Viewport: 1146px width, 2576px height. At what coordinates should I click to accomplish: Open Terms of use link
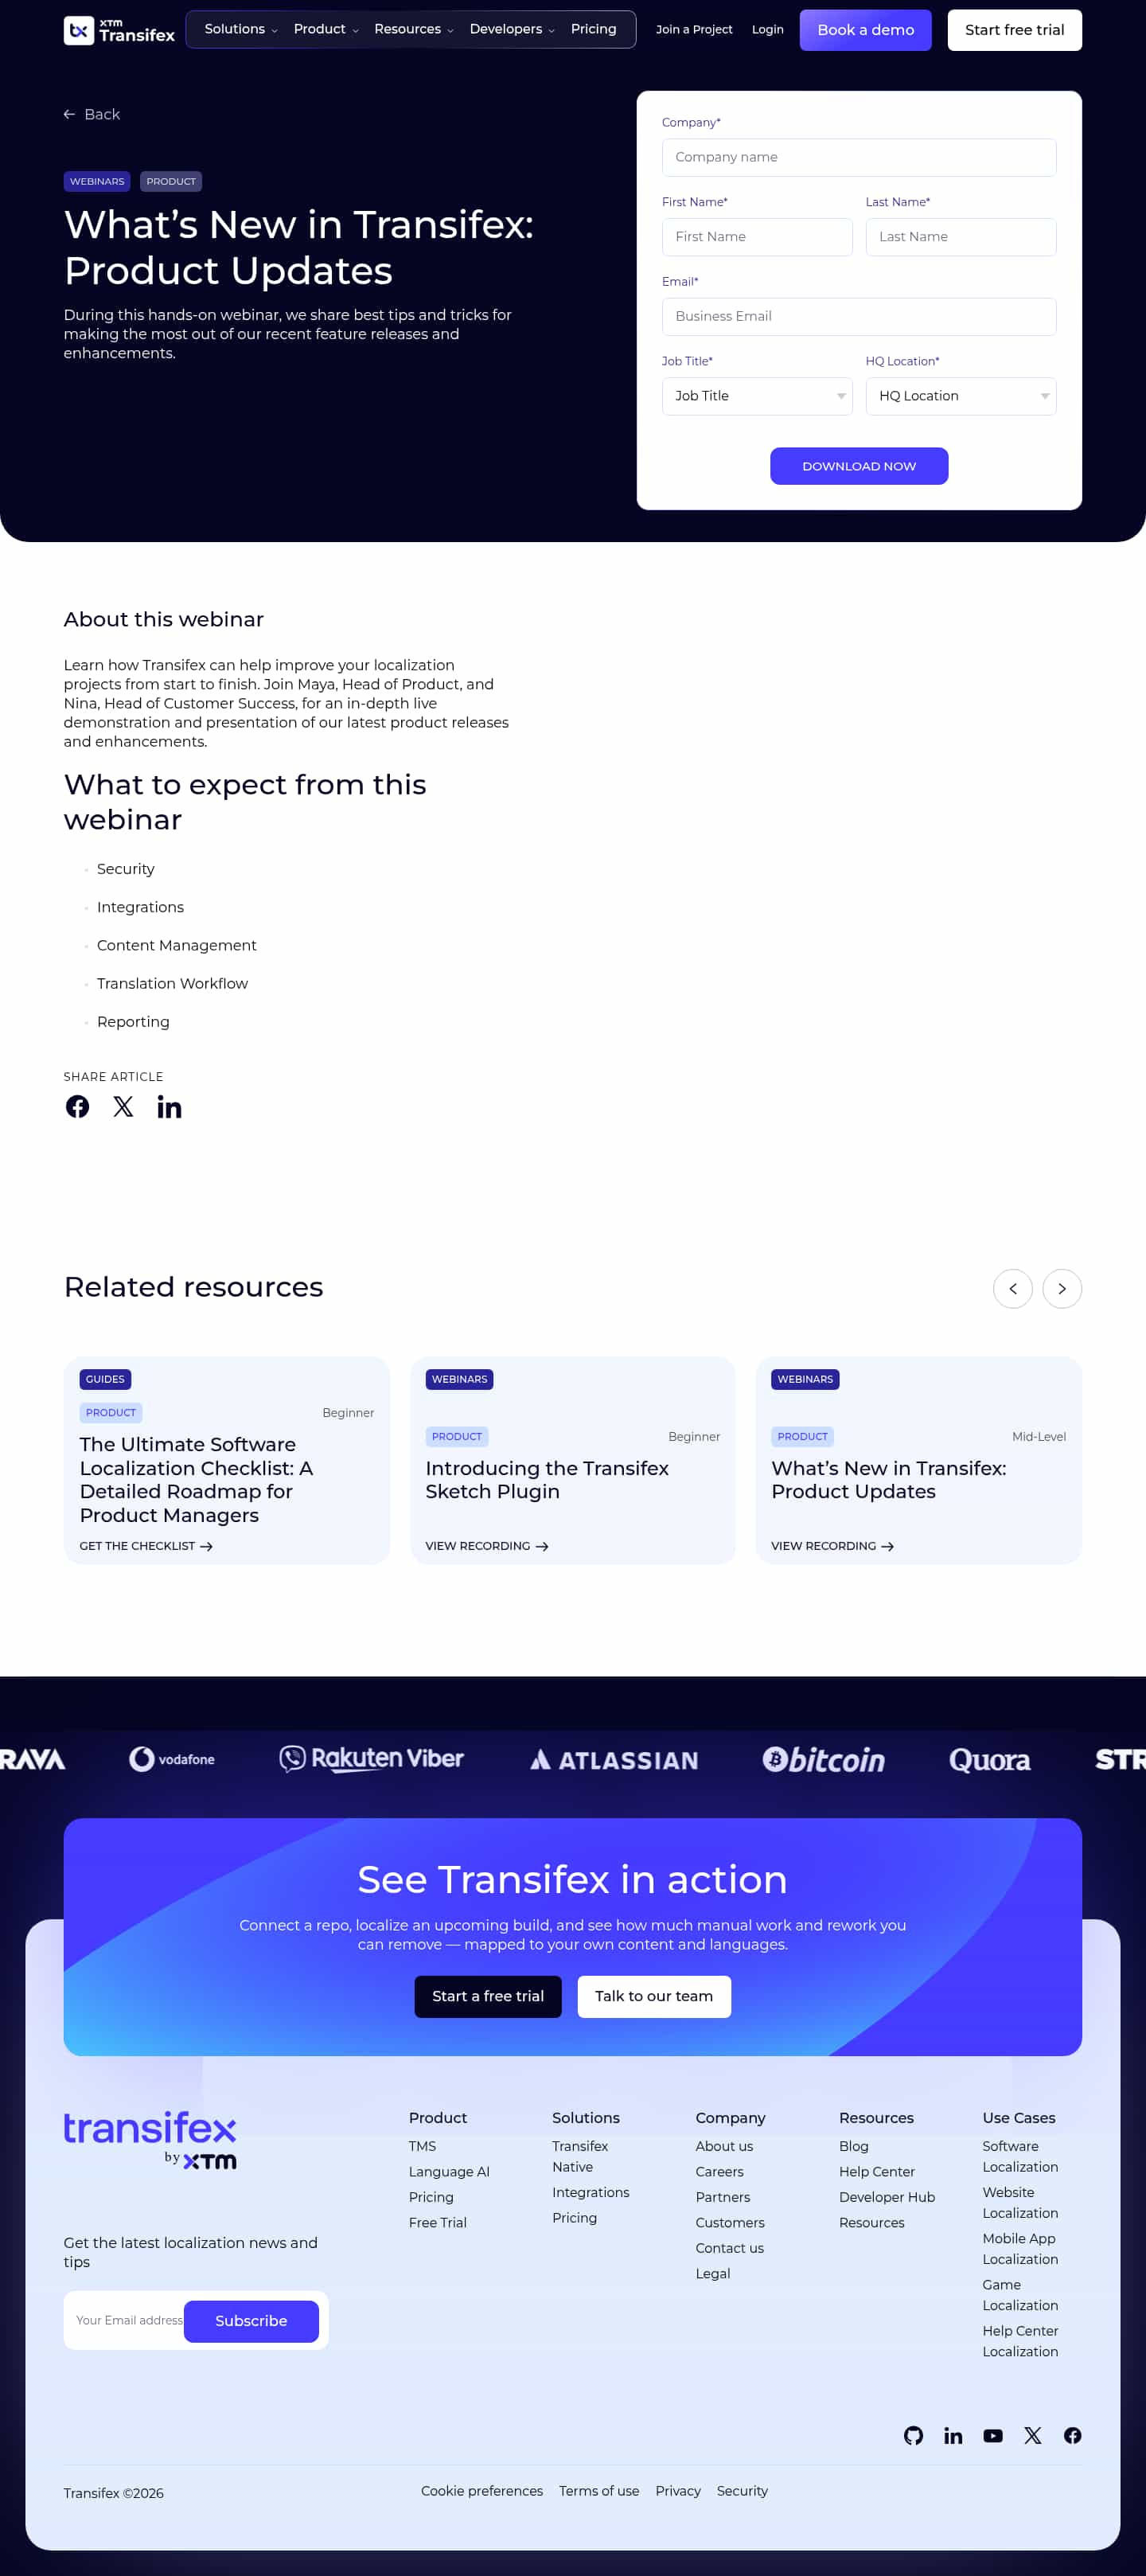point(599,2490)
